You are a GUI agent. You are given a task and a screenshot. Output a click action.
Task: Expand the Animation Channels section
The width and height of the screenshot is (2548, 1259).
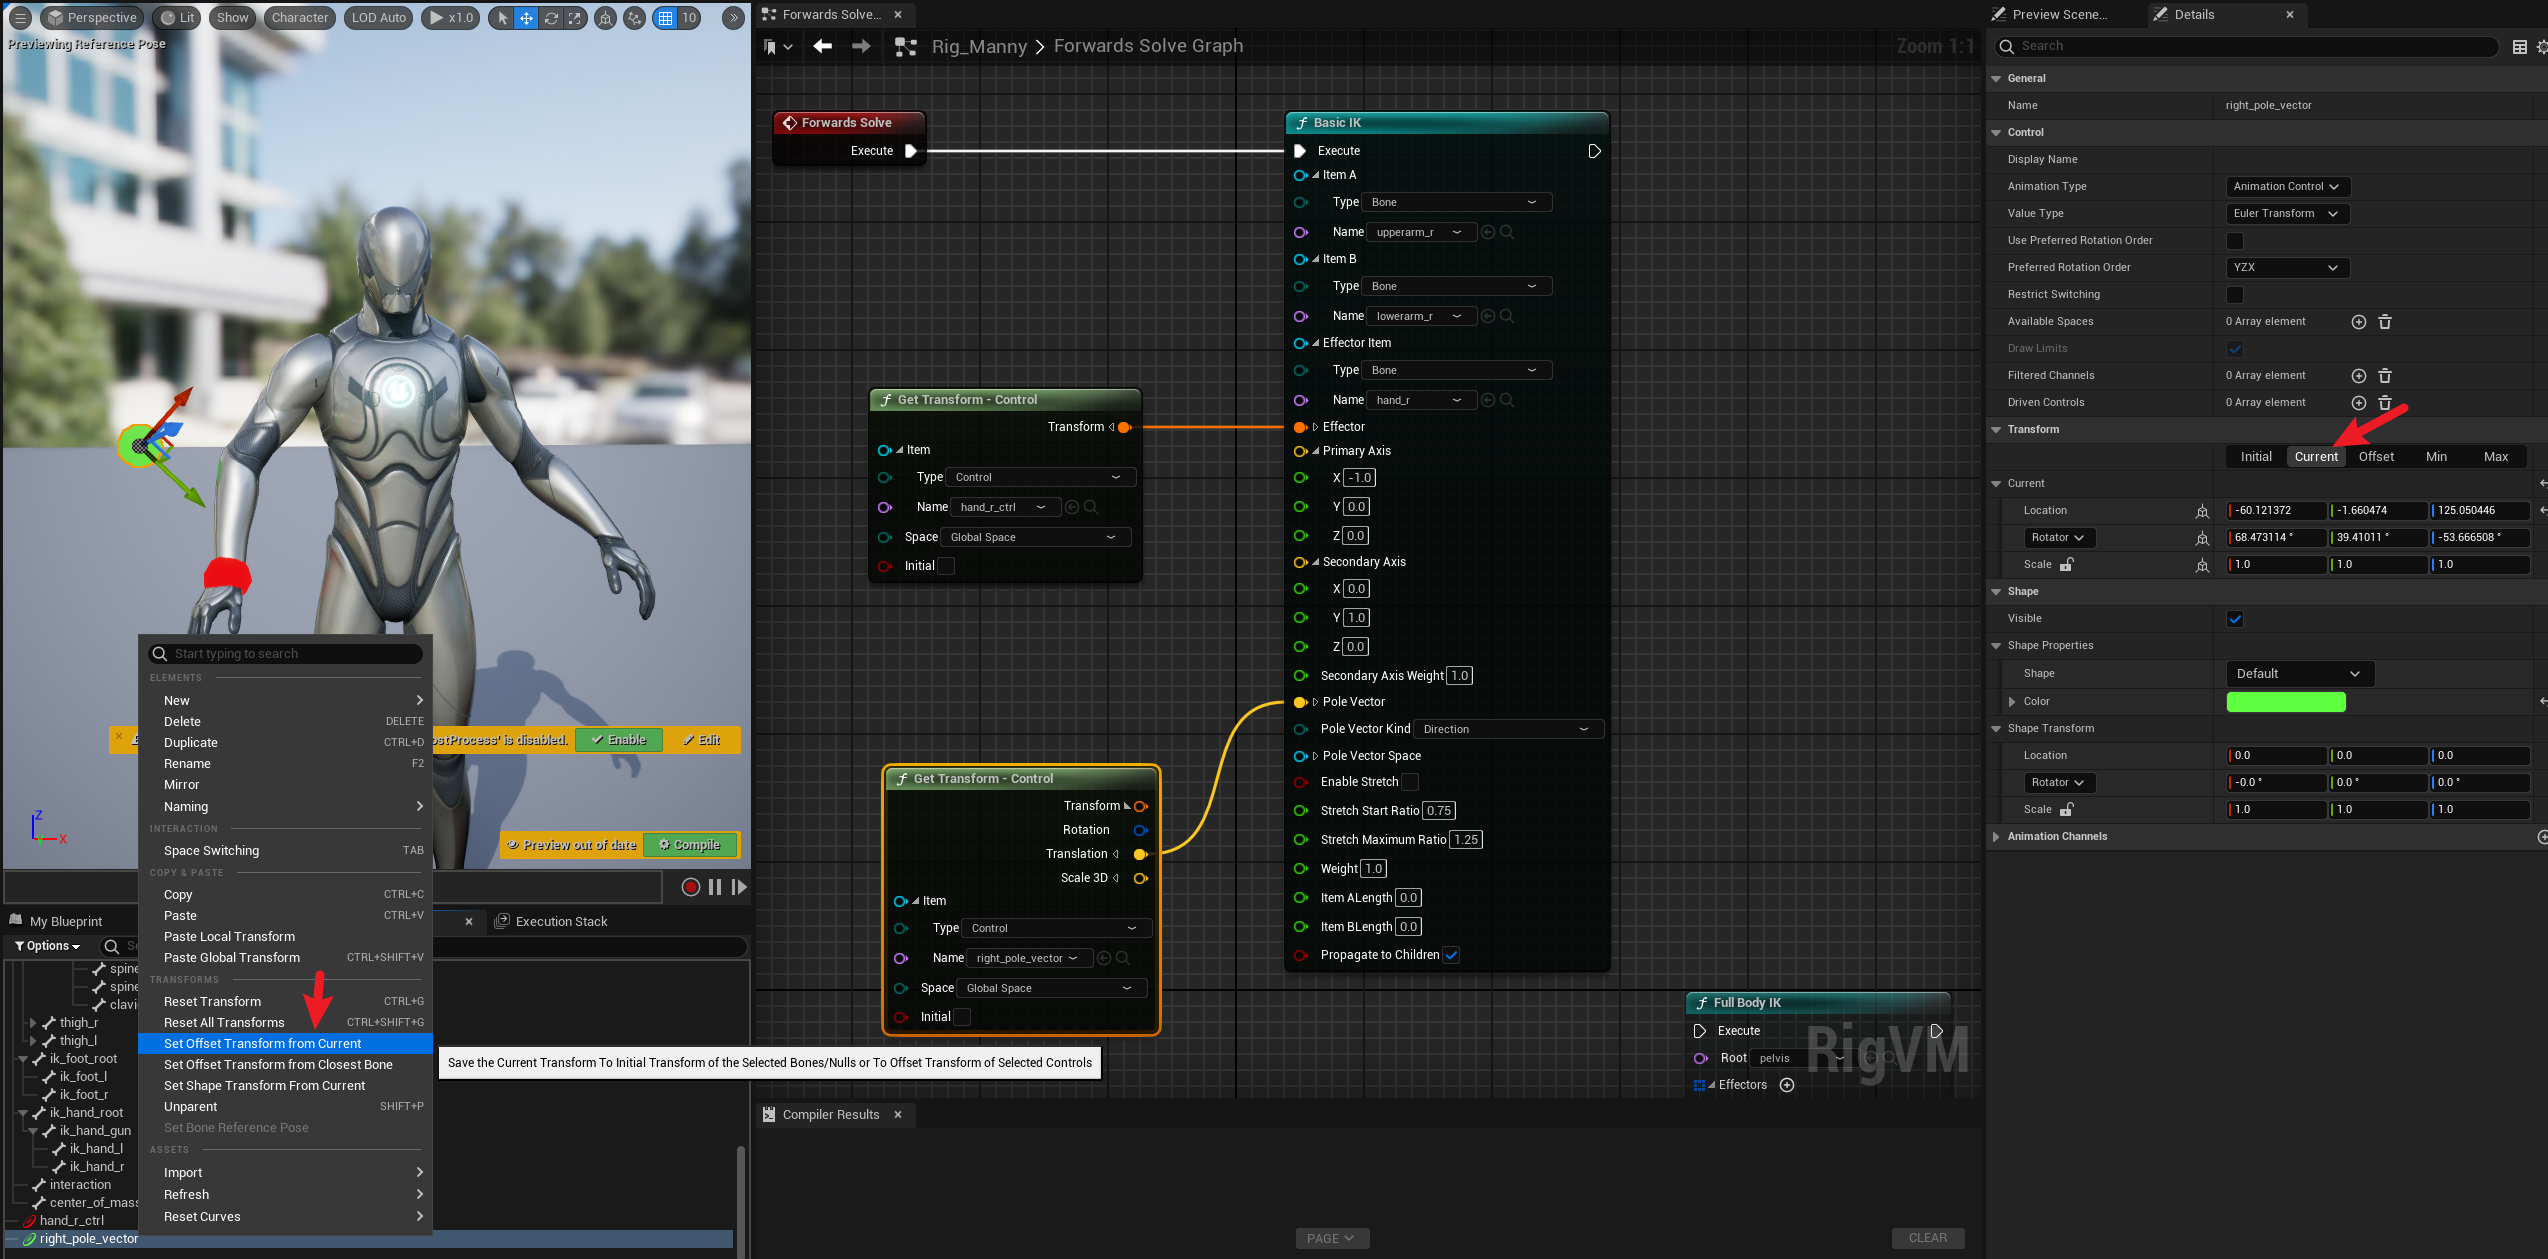1996,837
